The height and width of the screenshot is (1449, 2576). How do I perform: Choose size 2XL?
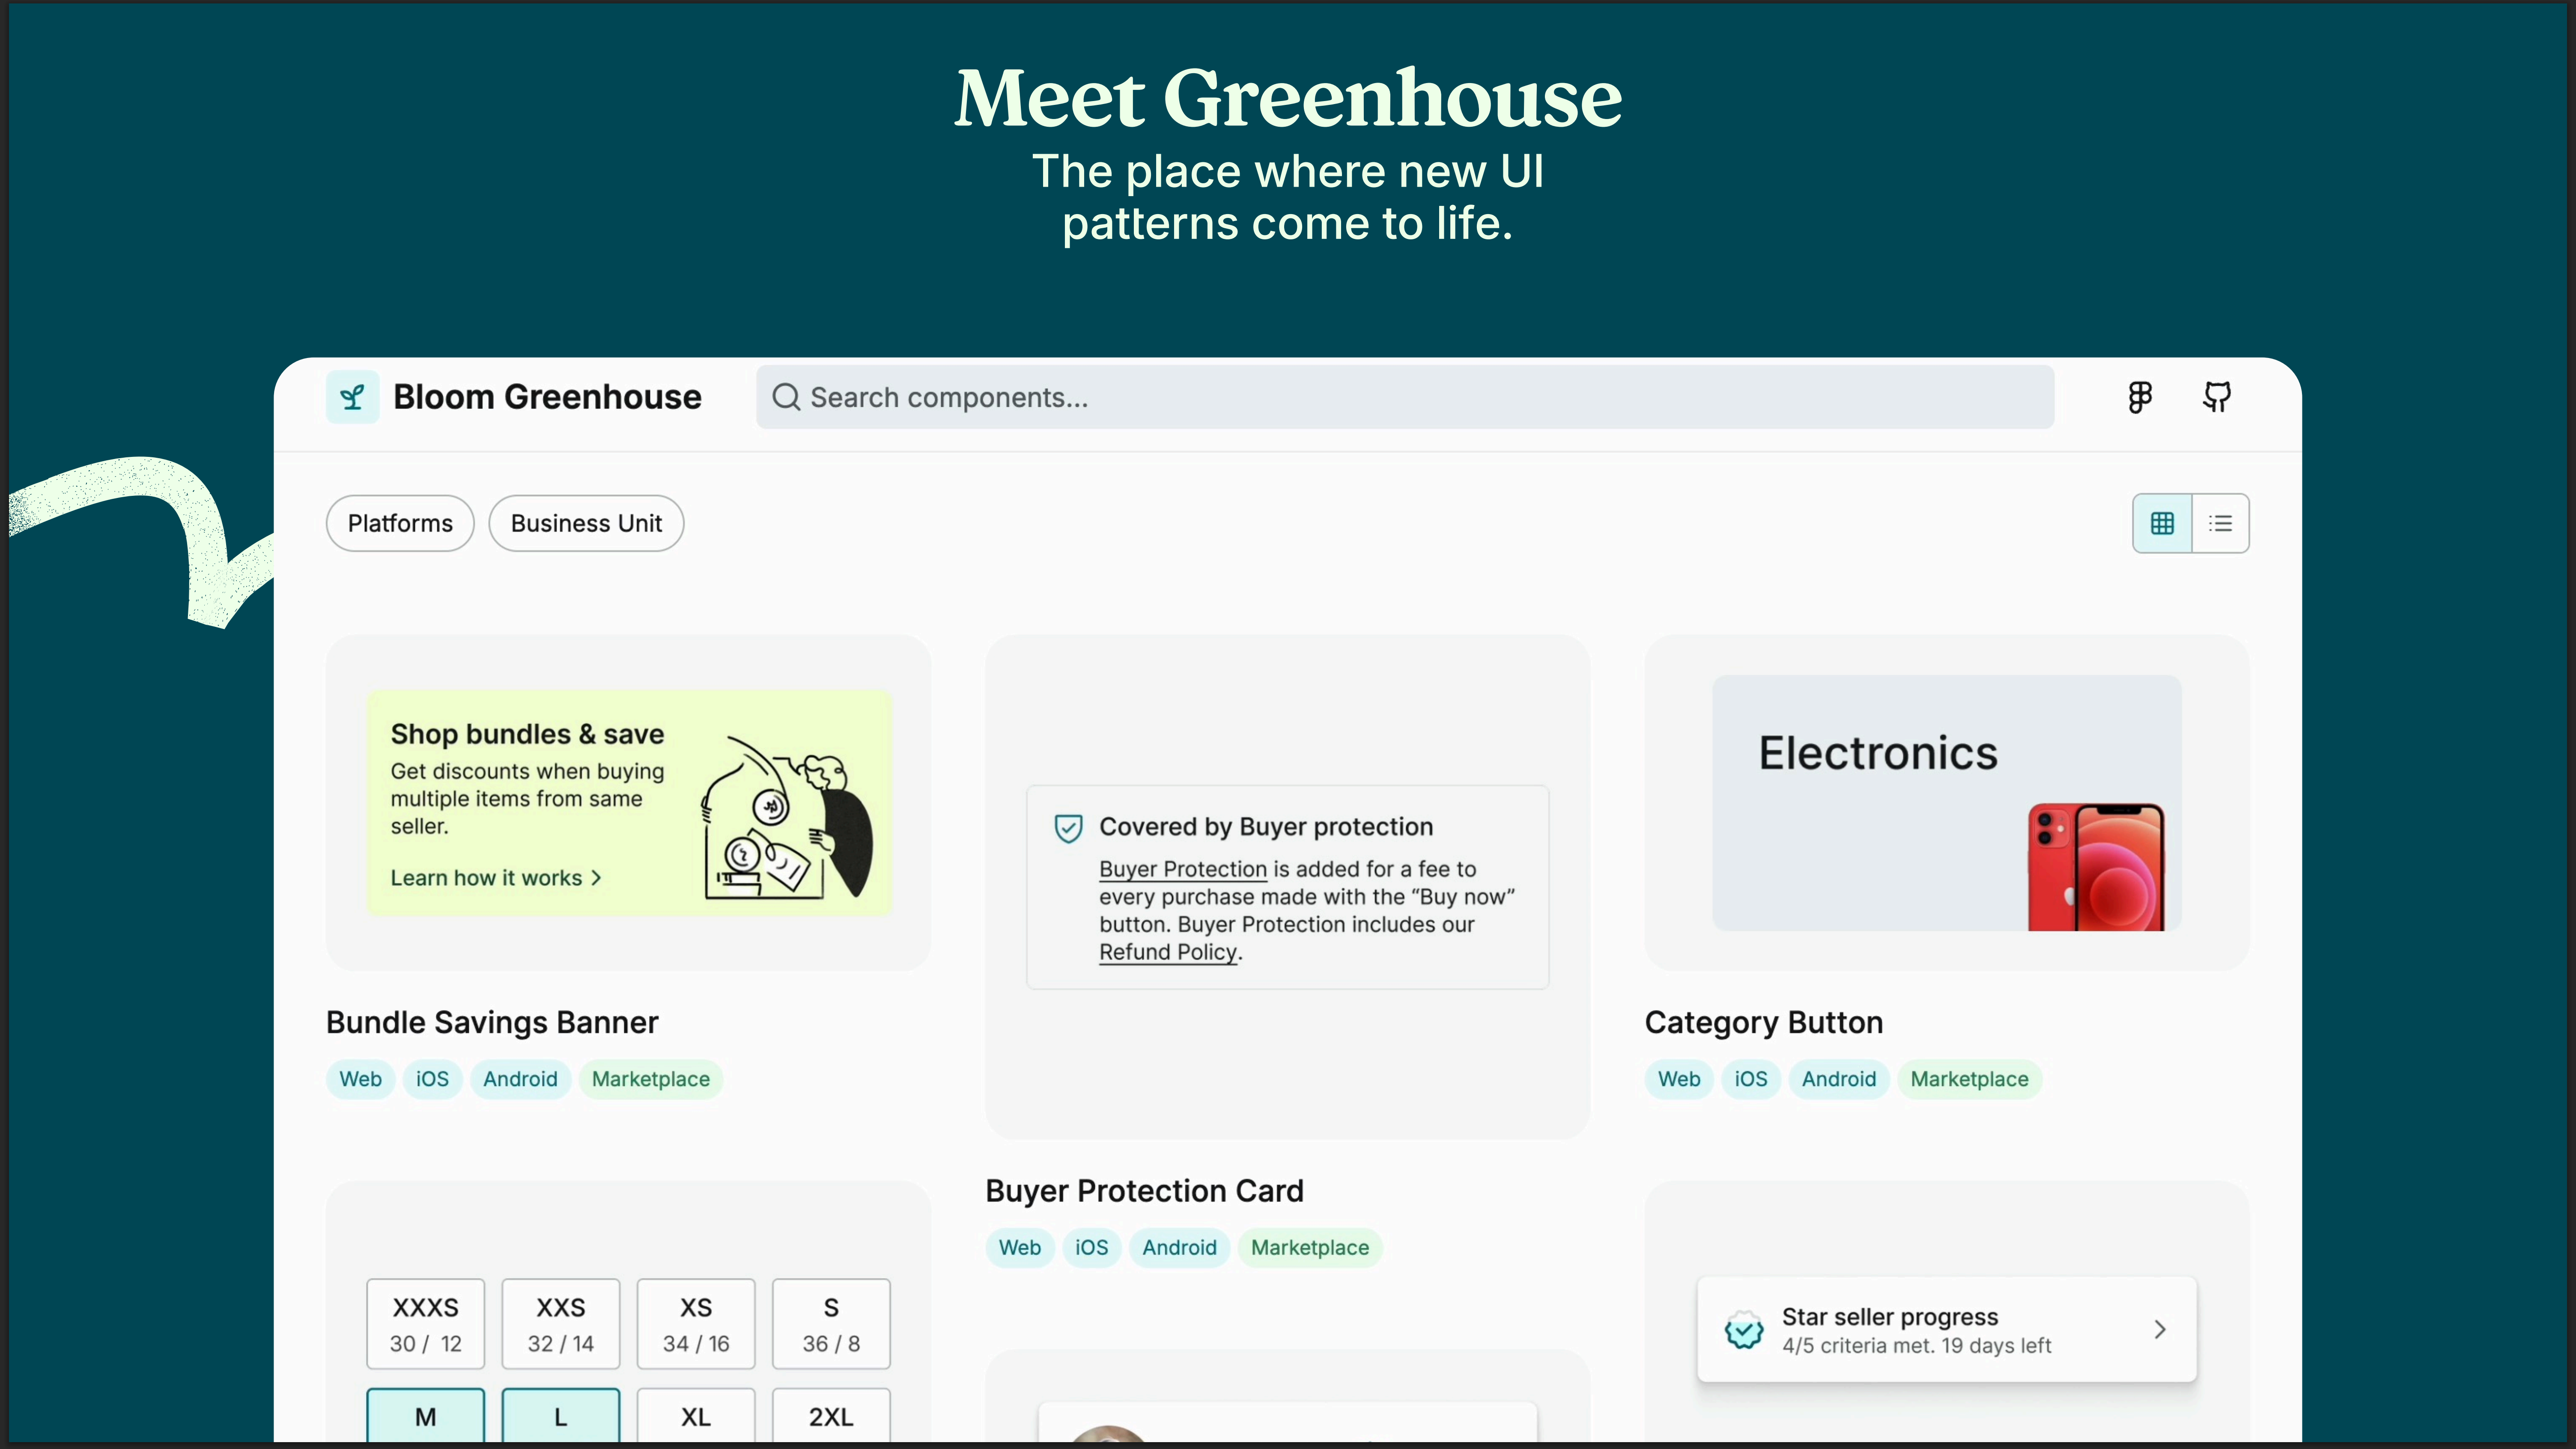(x=831, y=1416)
